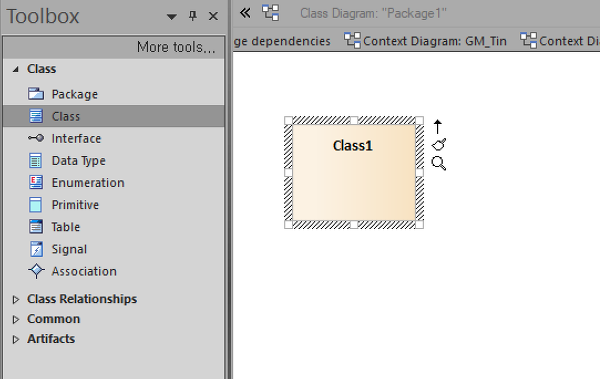Choose the Table tool icon

[x=36, y=227]
